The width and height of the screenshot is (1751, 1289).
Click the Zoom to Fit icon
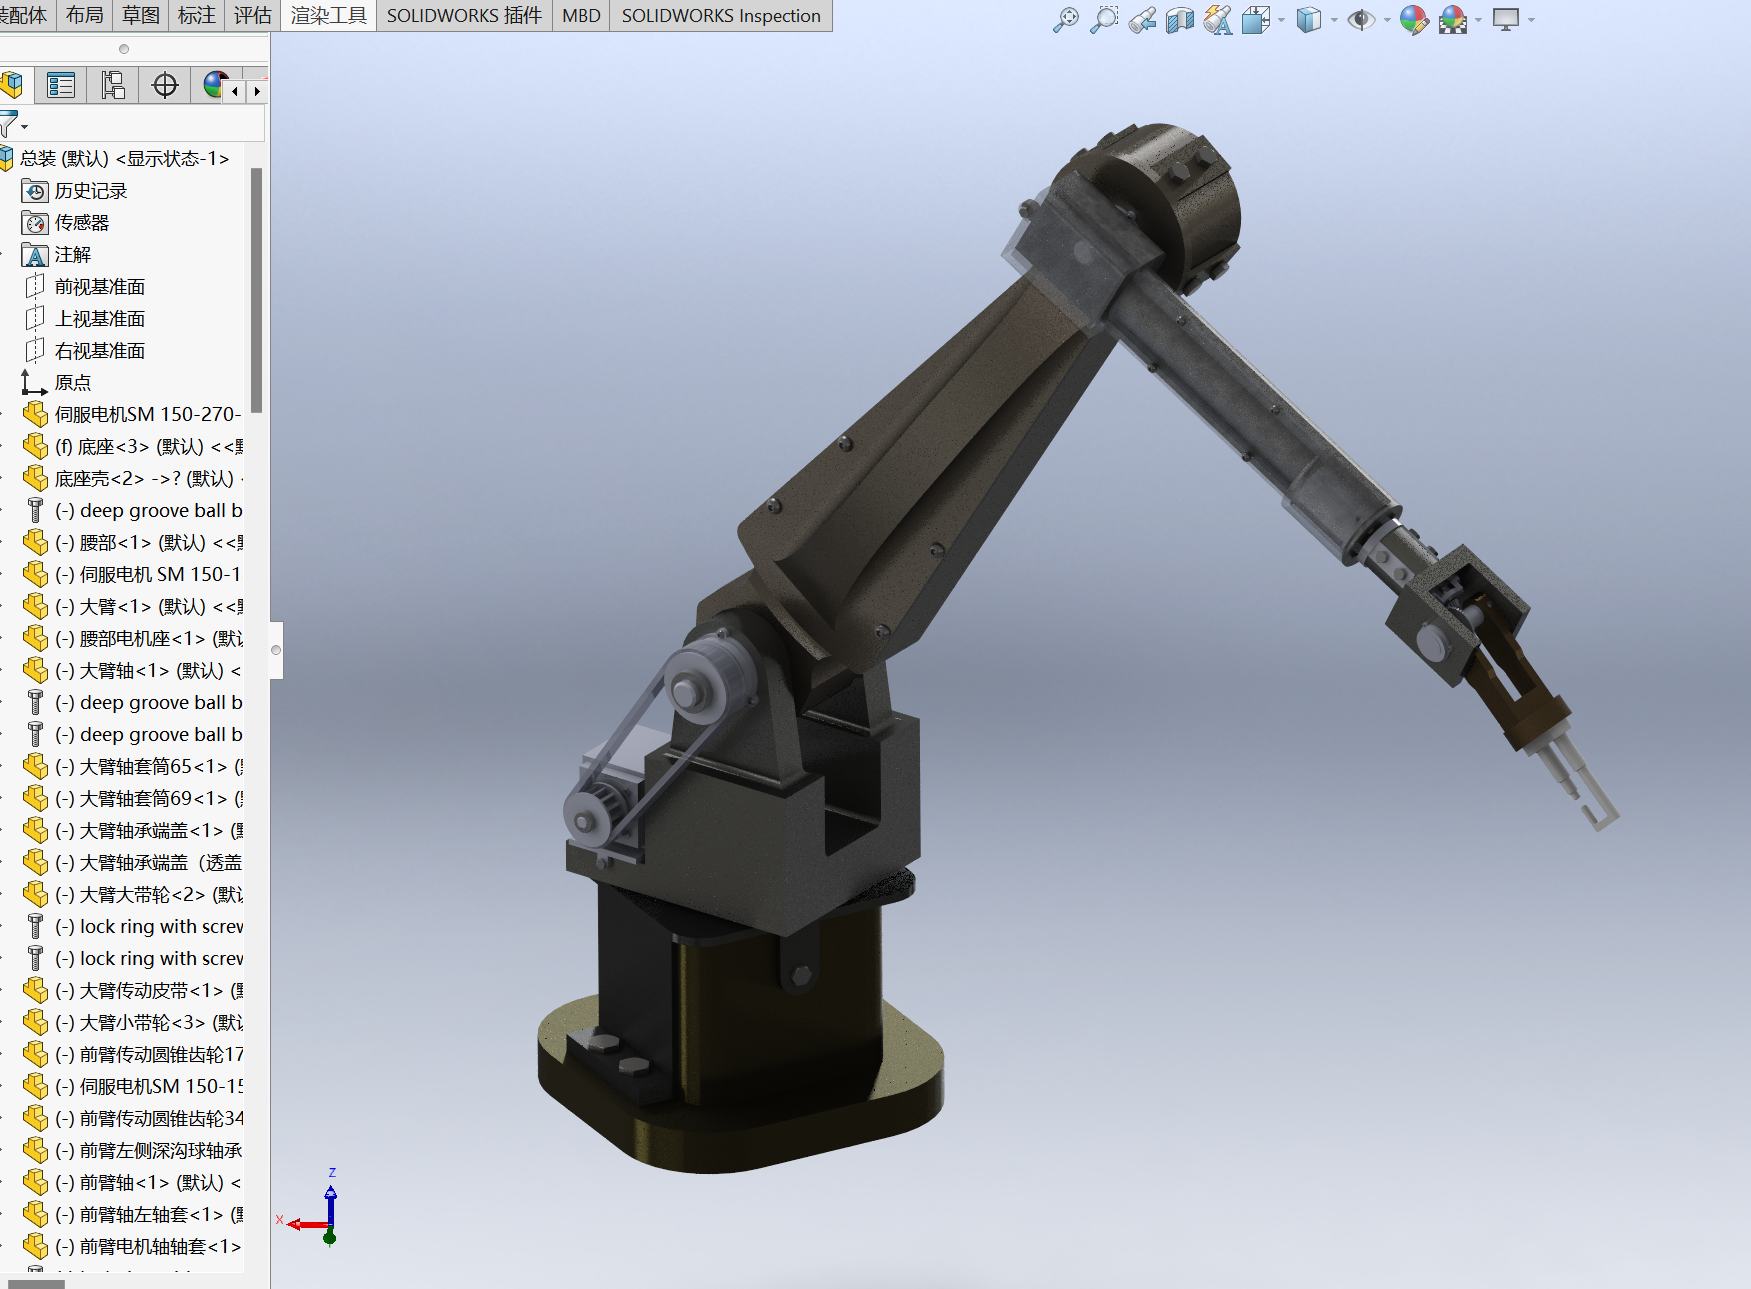coord(1066,19)
